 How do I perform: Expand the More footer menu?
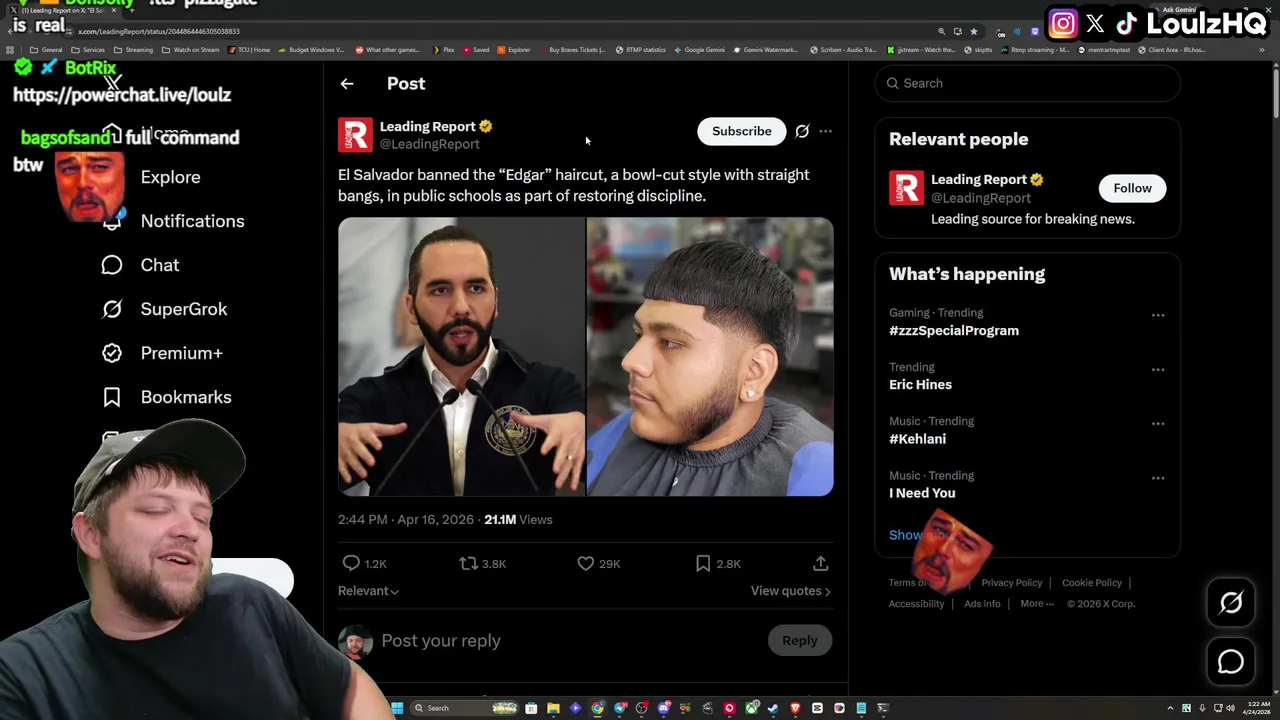1037,604
